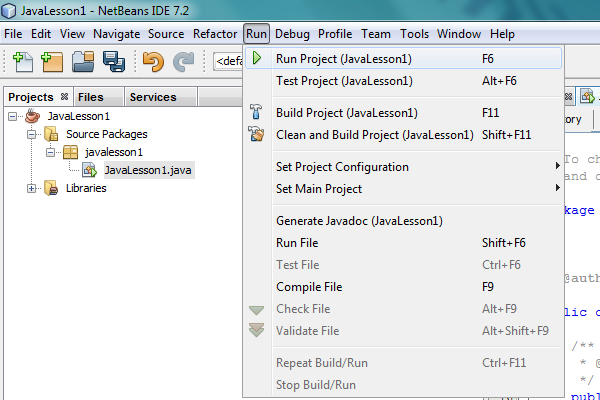
Task: Open the View menu
Action: coord(72,34)
